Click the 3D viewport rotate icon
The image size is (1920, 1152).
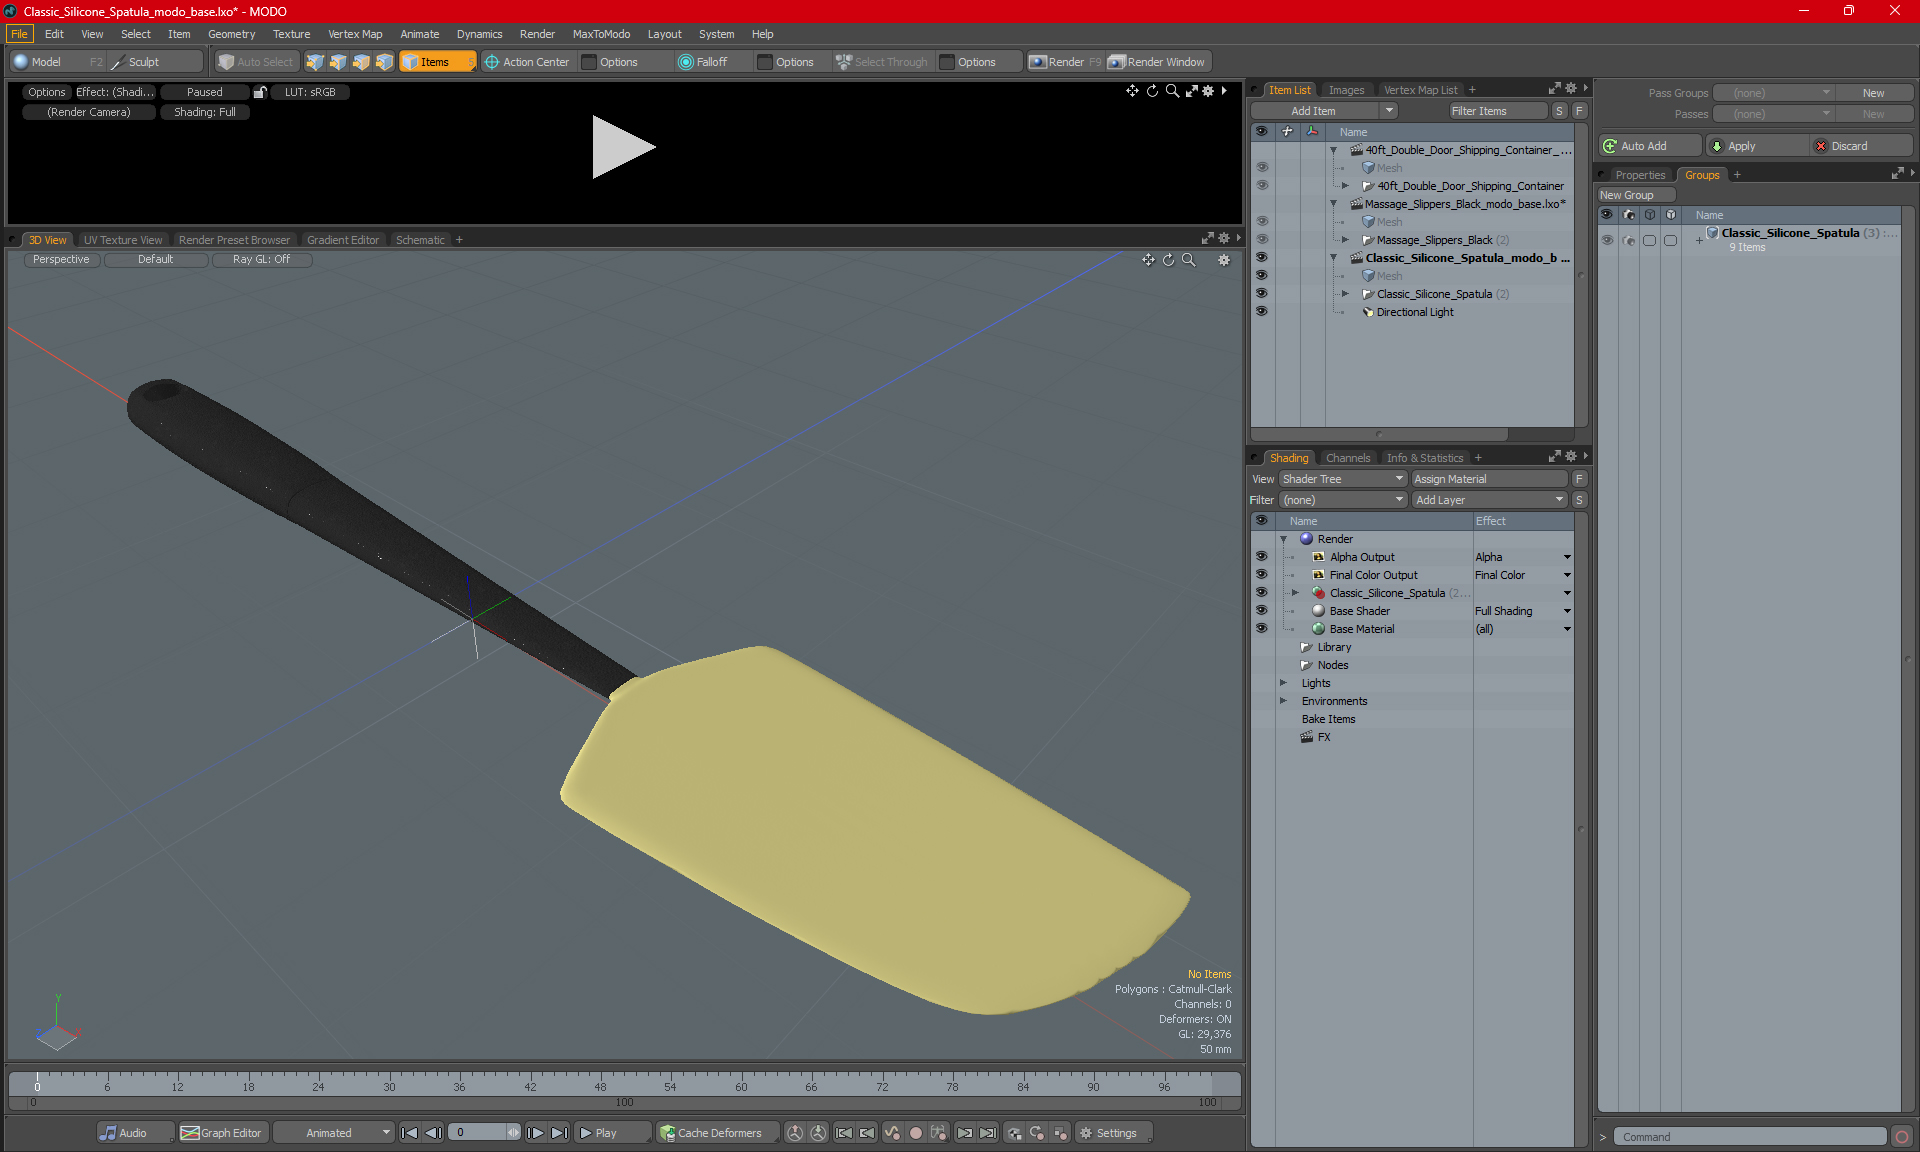(1168, 260)
